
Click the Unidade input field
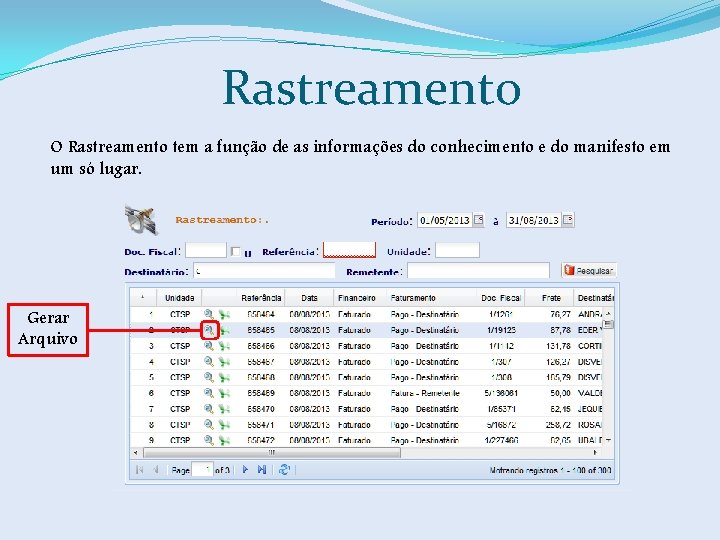[x=457, y=251]
